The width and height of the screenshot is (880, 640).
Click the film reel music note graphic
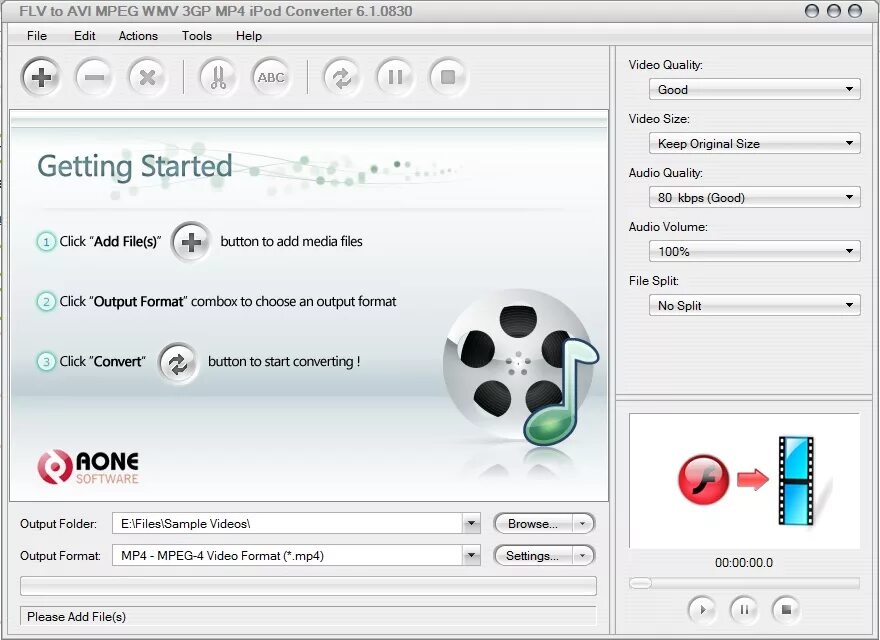tap(520, 368)
